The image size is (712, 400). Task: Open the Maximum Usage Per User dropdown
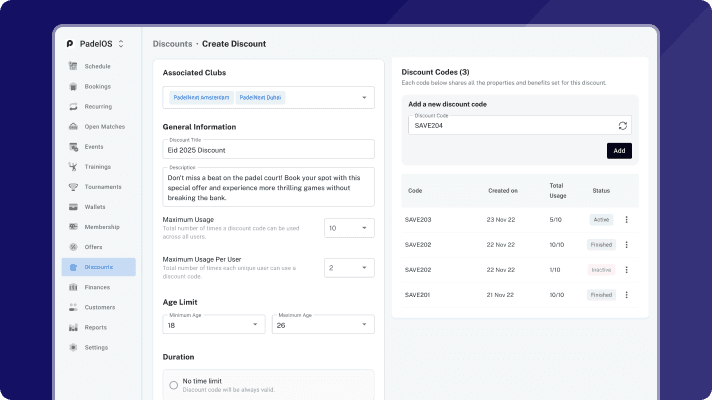click(x=349, y=268)
